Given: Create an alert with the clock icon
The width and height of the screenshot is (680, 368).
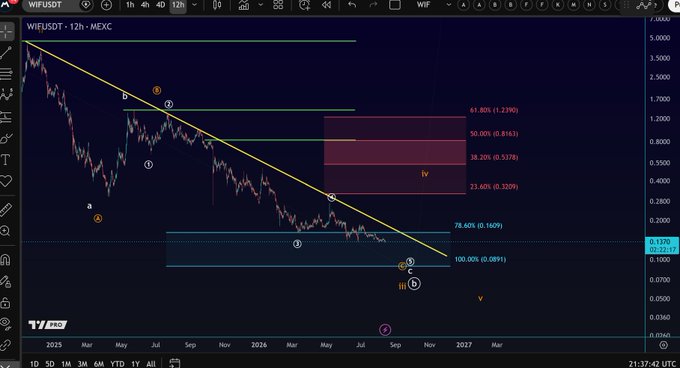Looking at the screenshot, I should [x=304, y=5].
